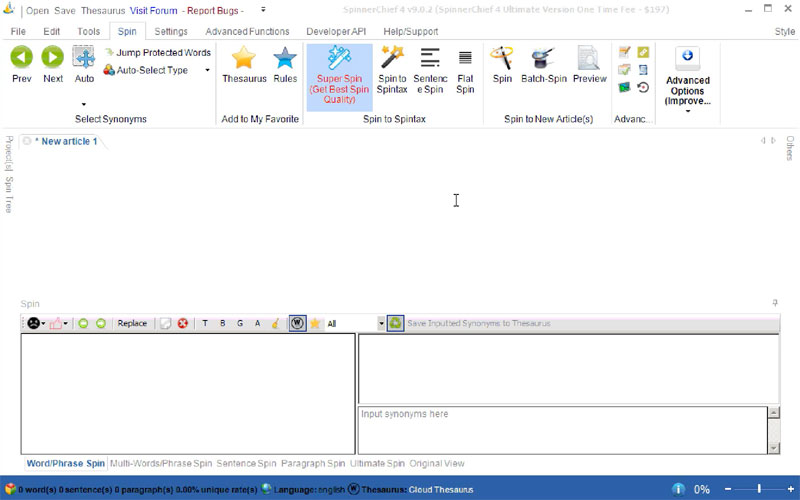
Task: Expand the Auto-Select Type dropdown arrow
Action: click(x=207, y=70)
